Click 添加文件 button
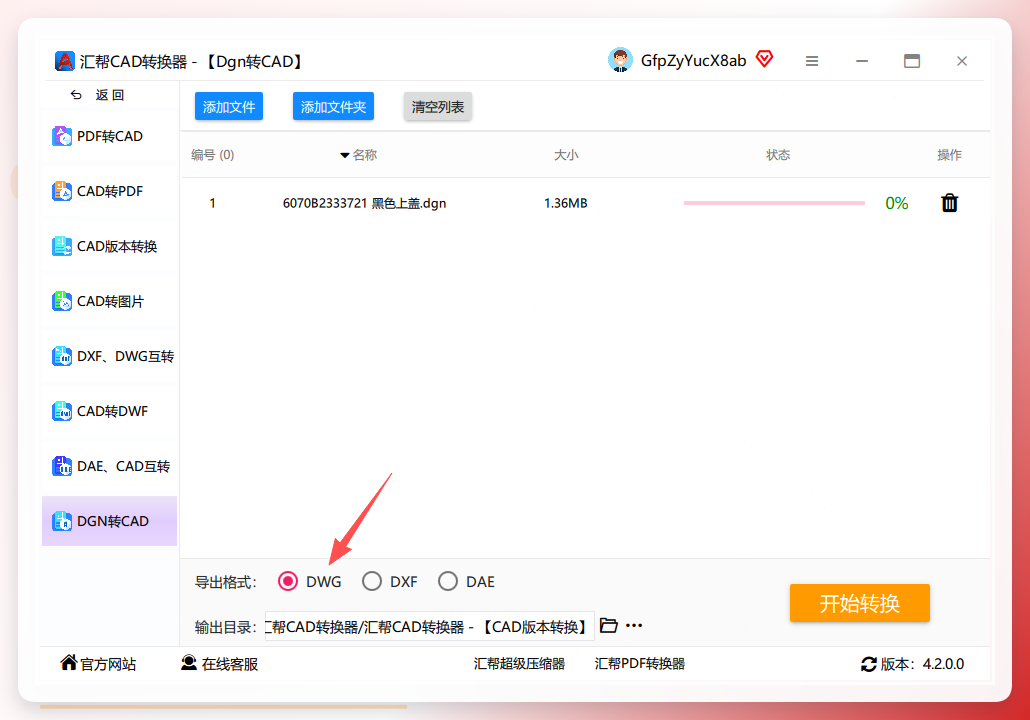1030x720 pixels. tap(229, 106)
